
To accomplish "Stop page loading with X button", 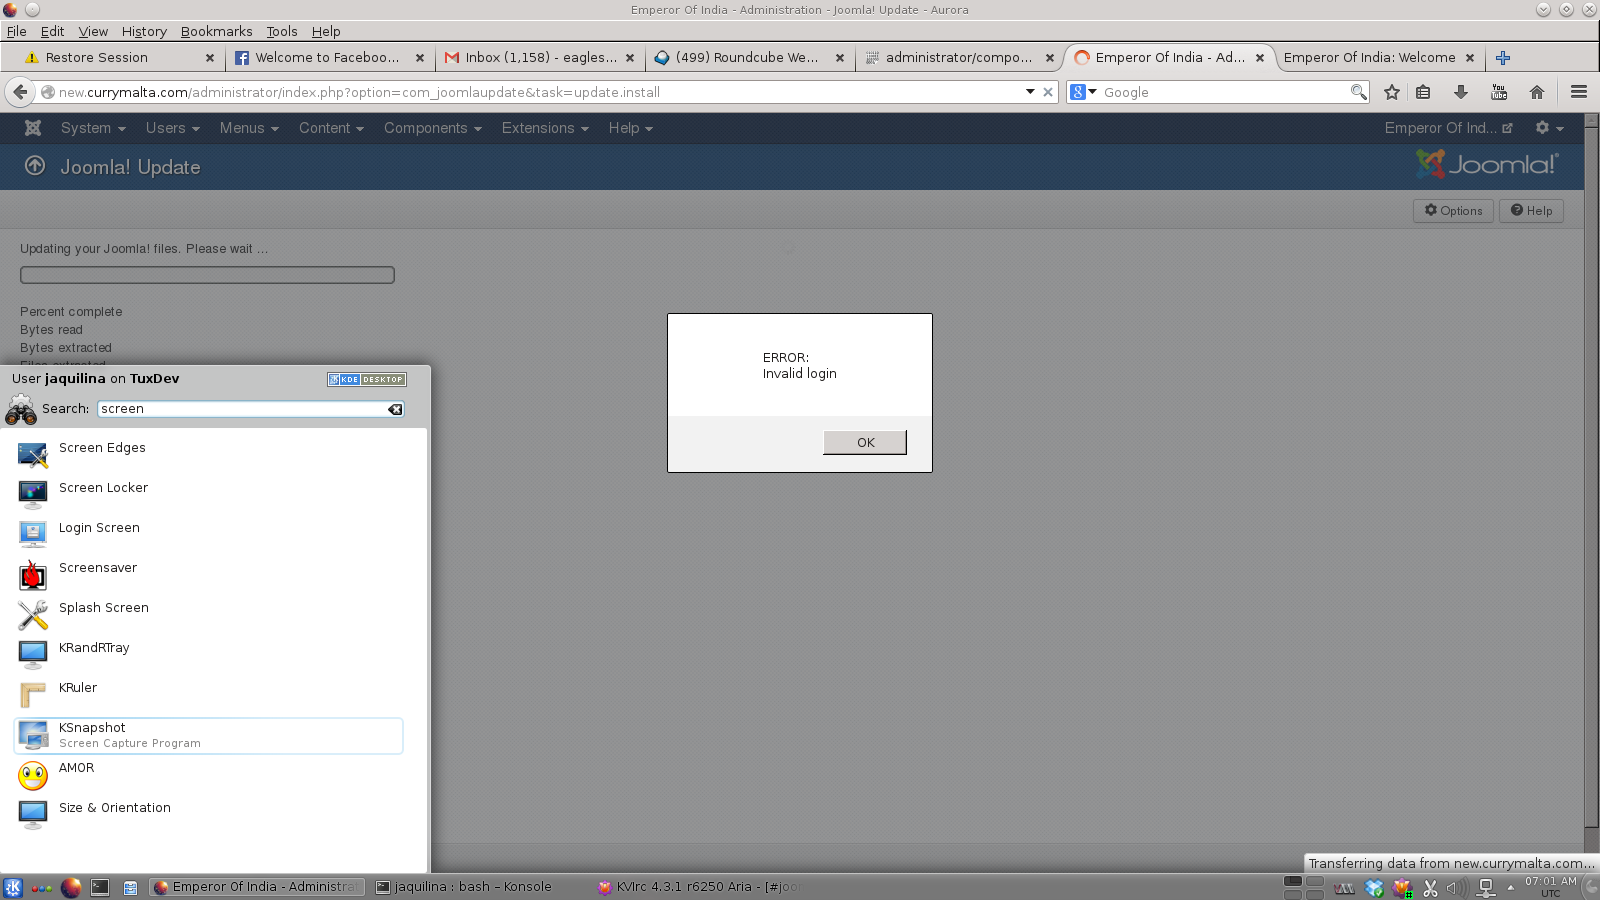I will click(1048, 92).
